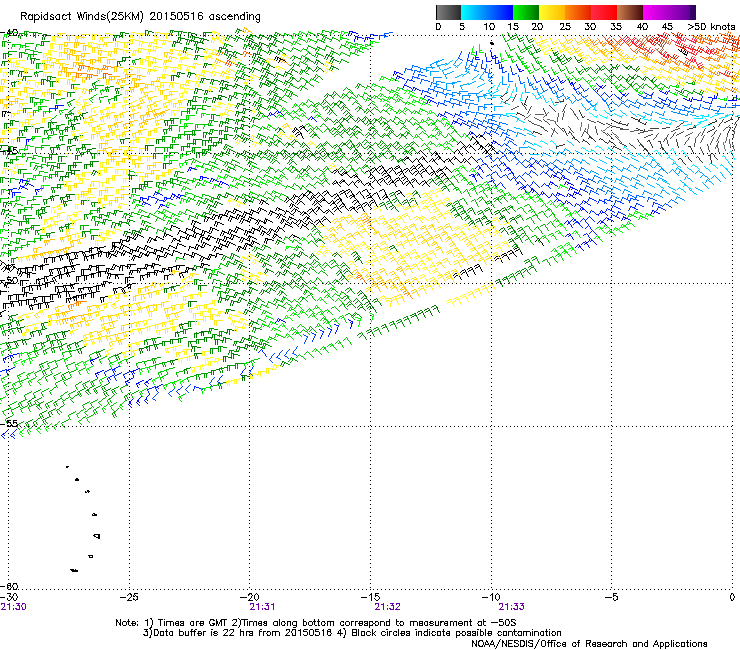Click the orange 25-30 knots legend band
Screen dimensions: 740x650
pos(578,12)
